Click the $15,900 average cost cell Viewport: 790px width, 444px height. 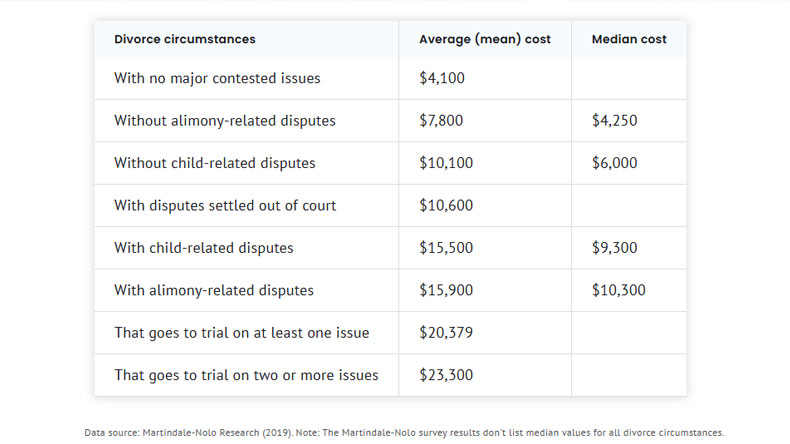click(x=446, y=291)
